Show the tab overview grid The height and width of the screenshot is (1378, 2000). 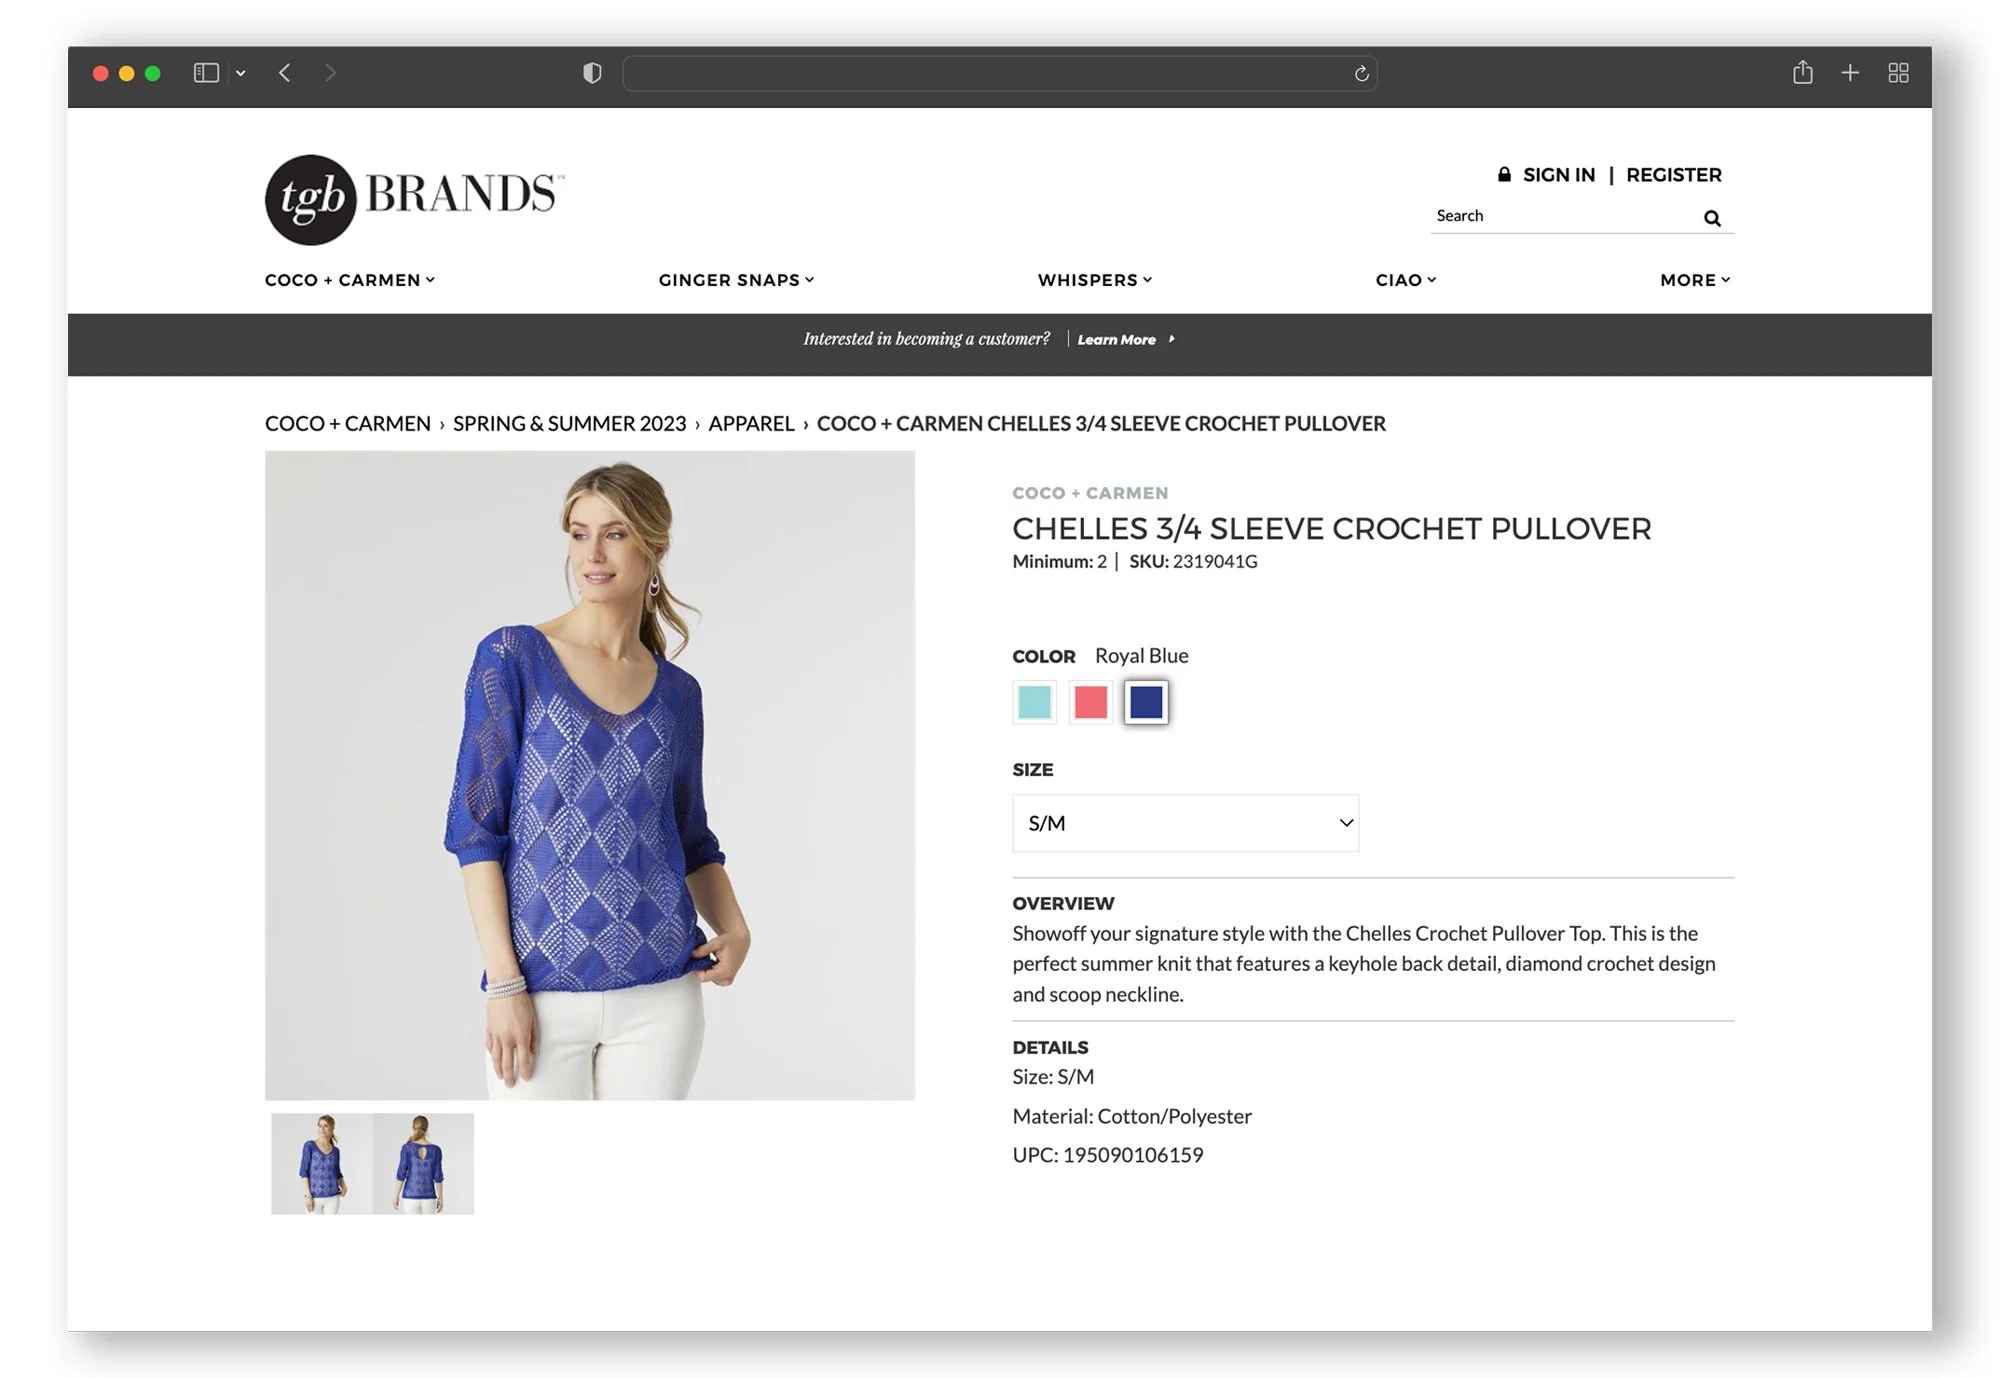(x=1898, y=73)
